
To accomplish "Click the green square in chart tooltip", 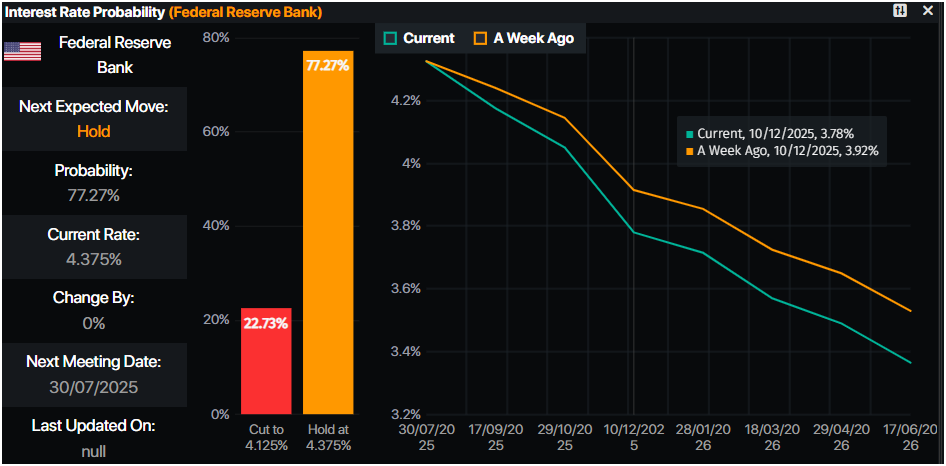I will point(689,133).
